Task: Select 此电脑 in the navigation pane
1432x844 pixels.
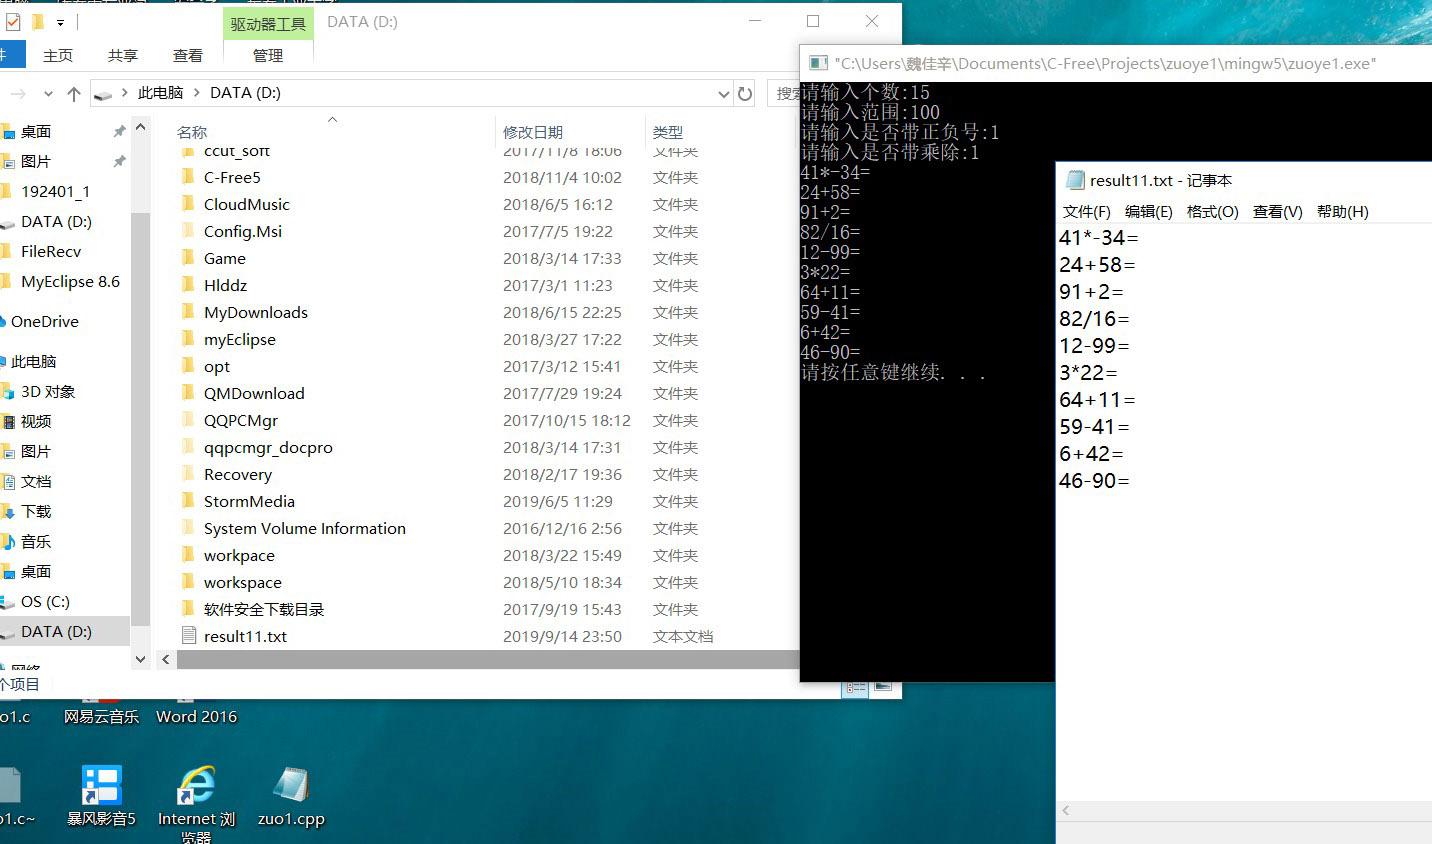Action: 33,361
